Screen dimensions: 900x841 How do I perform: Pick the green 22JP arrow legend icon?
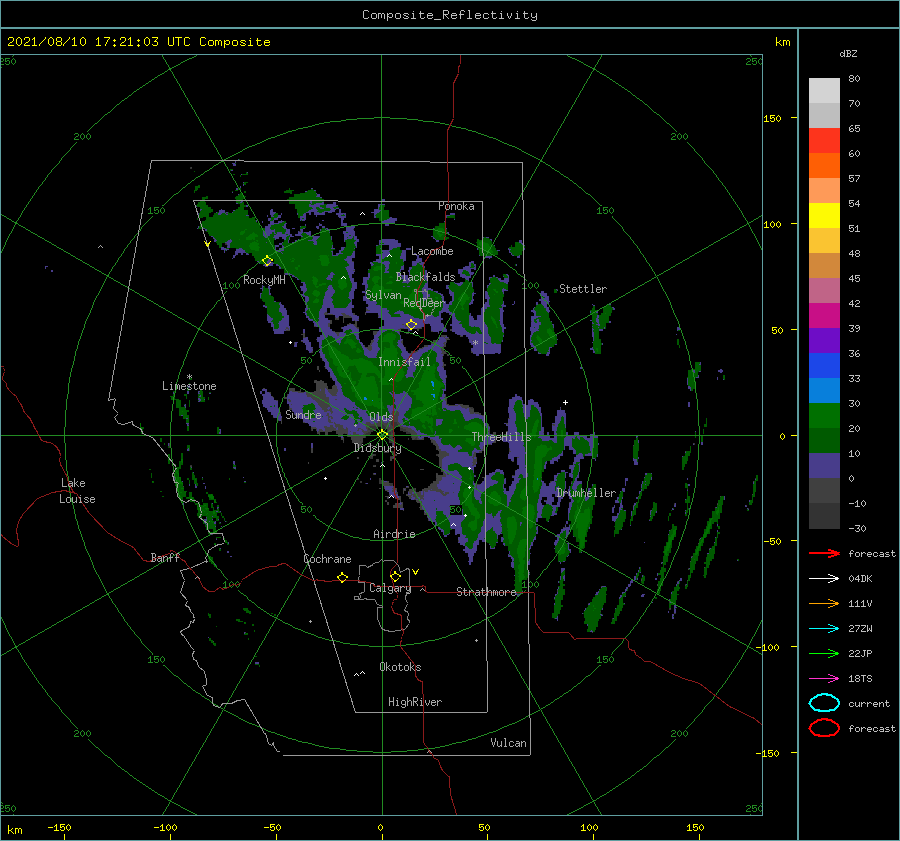click(824, 653)
